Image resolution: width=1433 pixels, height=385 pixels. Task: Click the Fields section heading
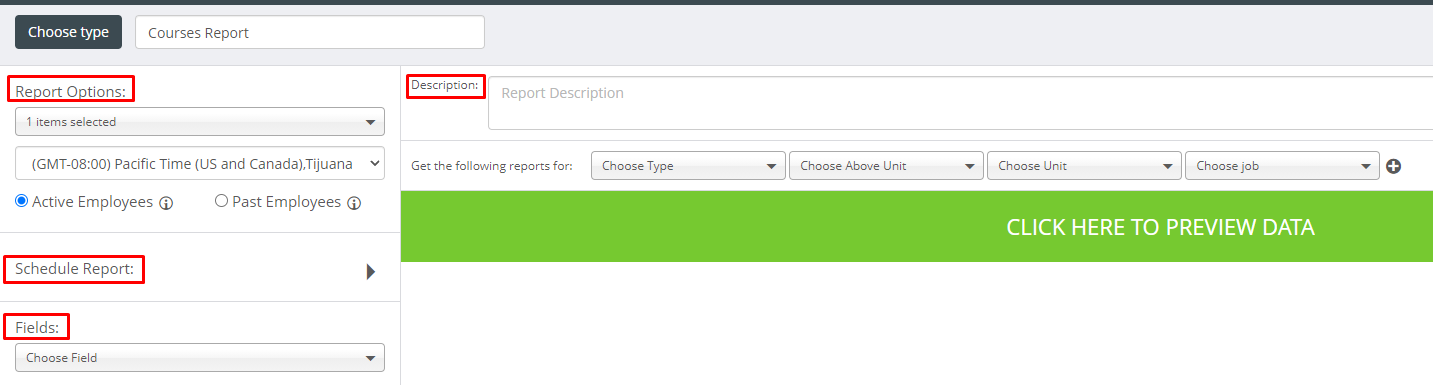click(x=37, y=326)
